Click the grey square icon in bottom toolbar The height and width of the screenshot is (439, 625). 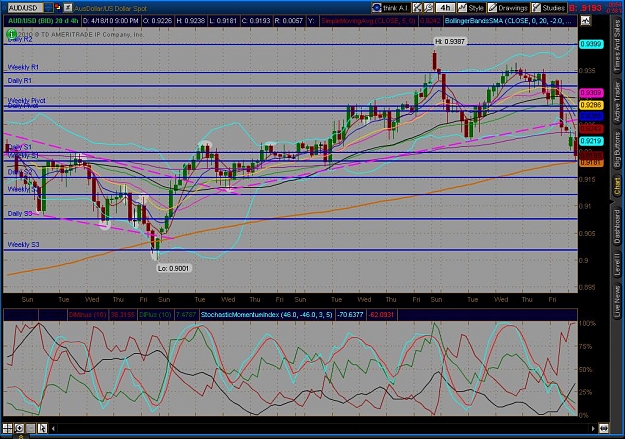[x=31, y=428]
